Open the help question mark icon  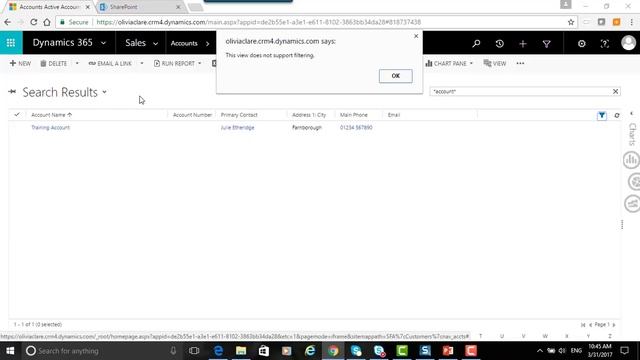coord(604,43)
